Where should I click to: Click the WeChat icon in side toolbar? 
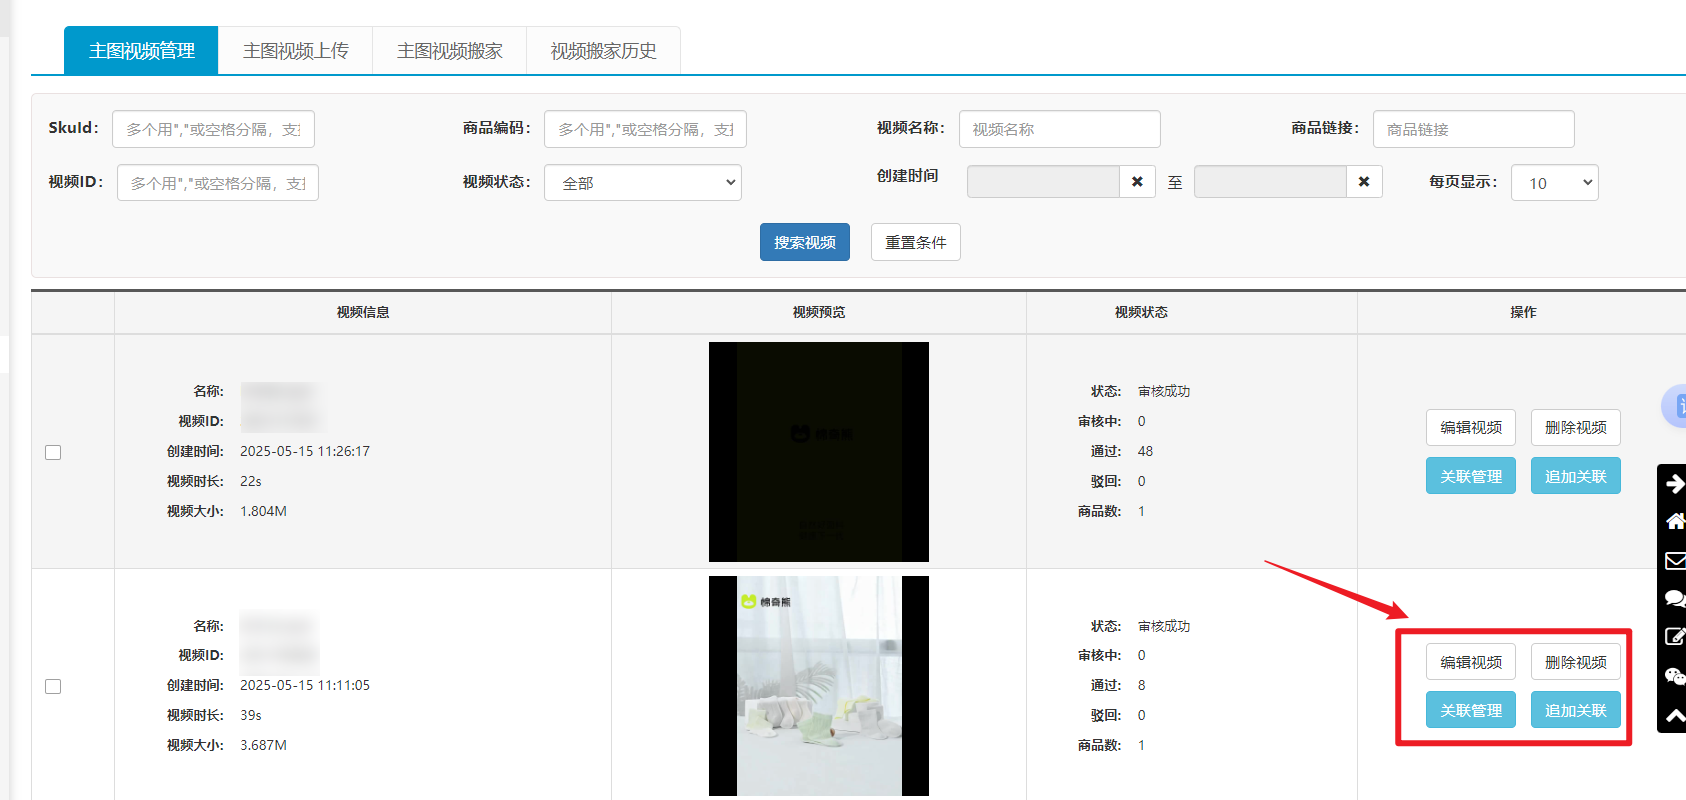pos(1674,676)
